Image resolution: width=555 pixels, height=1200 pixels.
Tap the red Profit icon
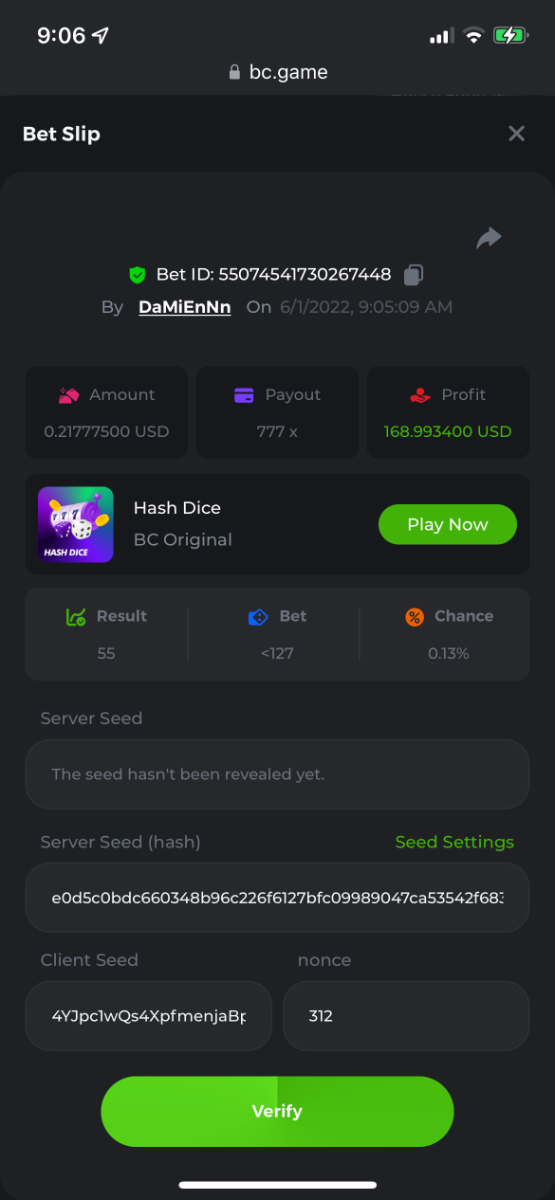(x=420, y=395)
